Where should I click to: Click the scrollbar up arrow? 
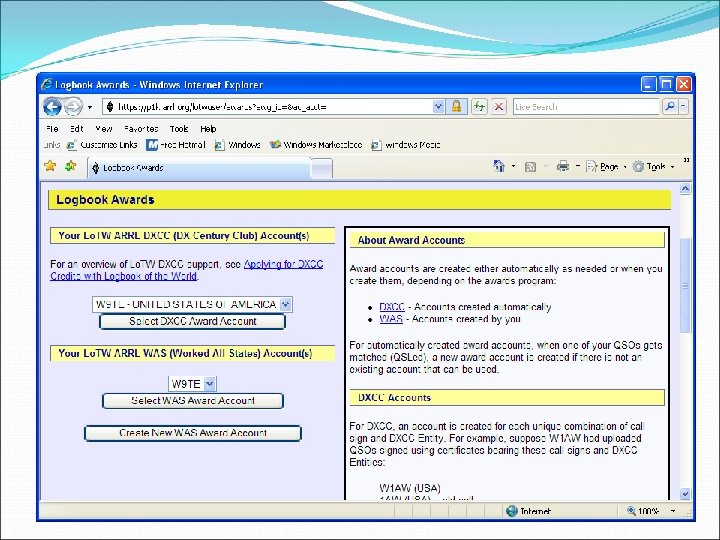685,188
